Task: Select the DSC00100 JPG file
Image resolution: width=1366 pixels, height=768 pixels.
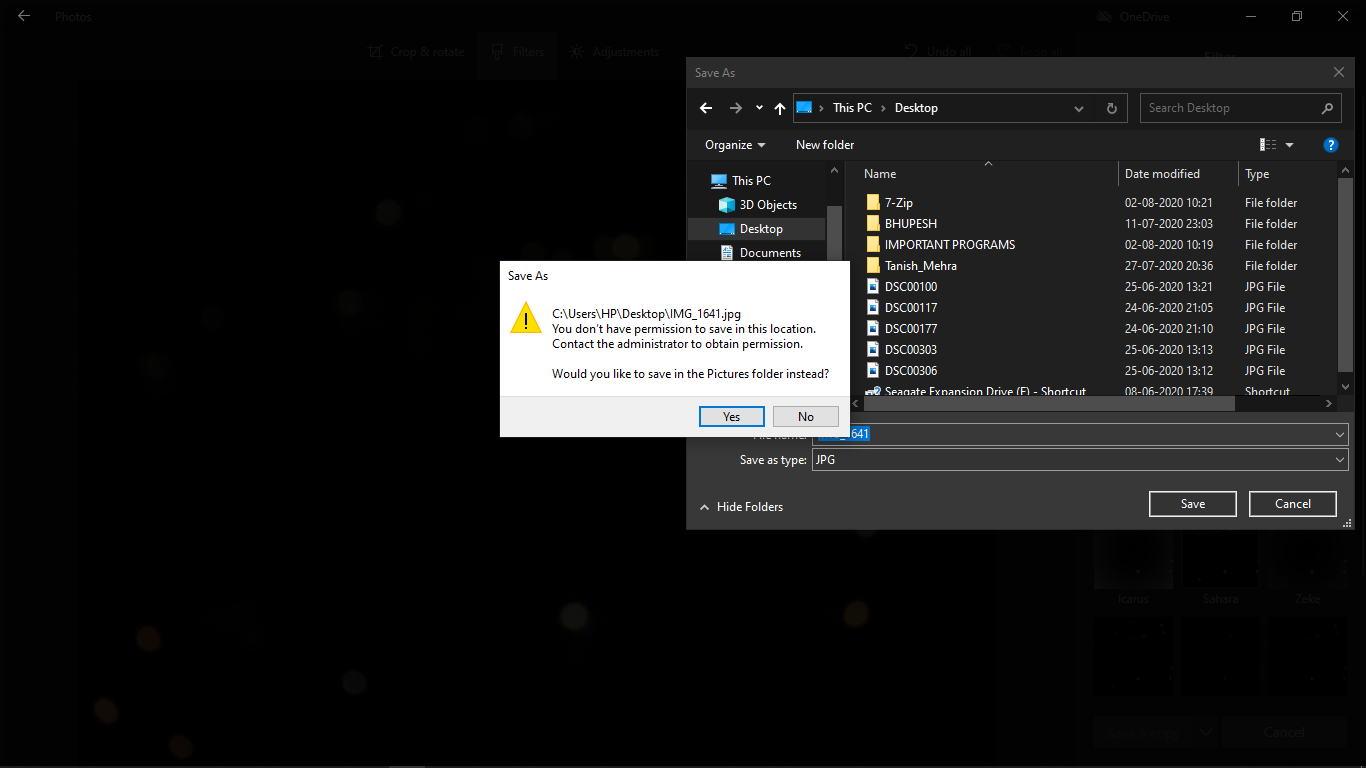Action: click(x=910, y=287)
